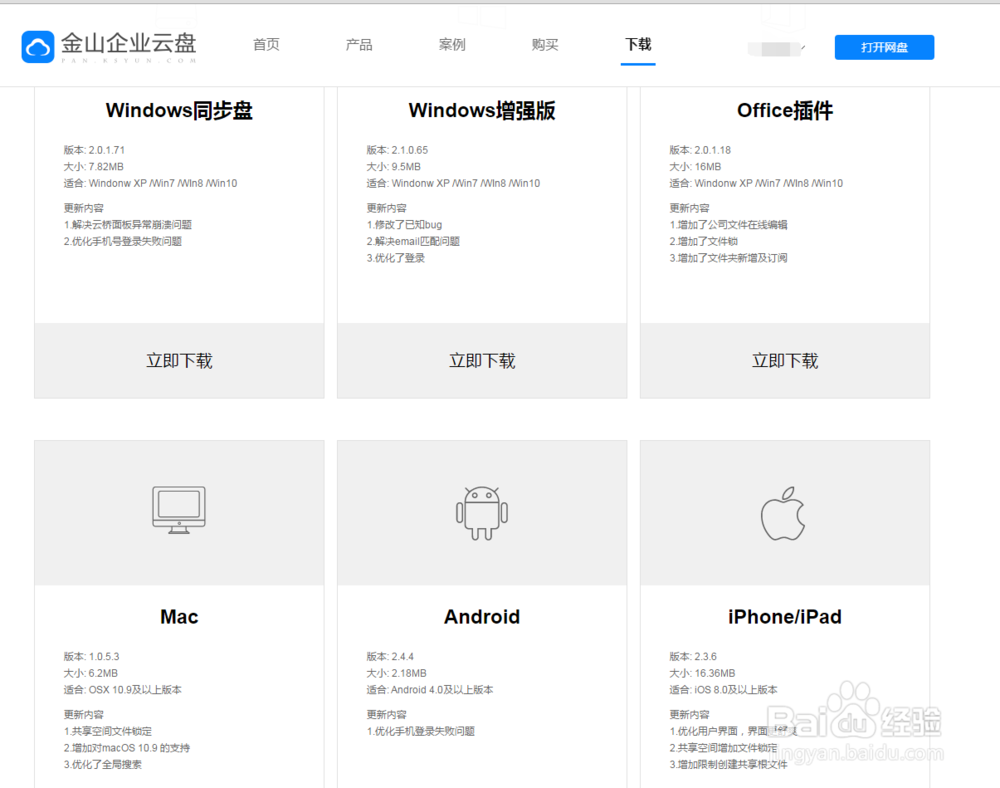The height and width of the screenshot is (788, 1000).
Task: Click the Android robot icon
Action: (482, 513)
